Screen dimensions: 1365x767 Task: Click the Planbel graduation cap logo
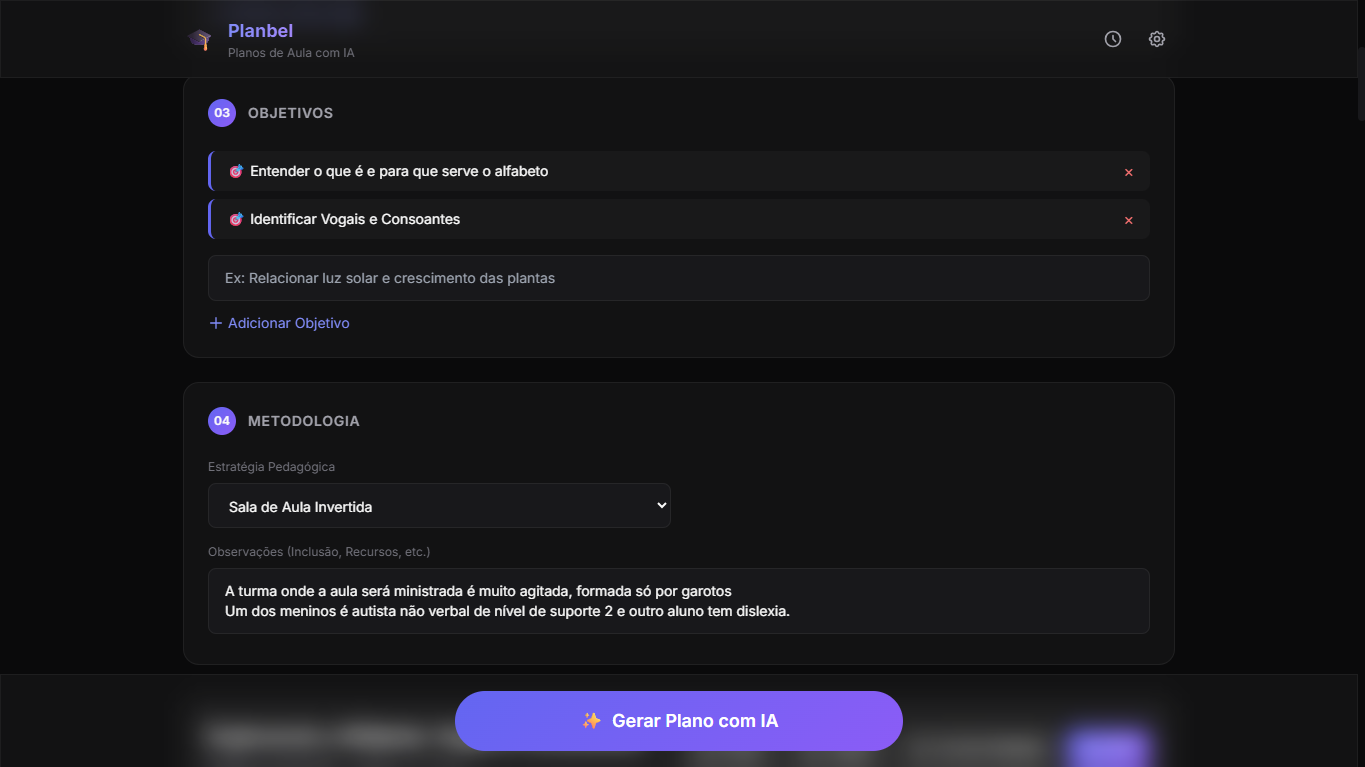point(200,40)
